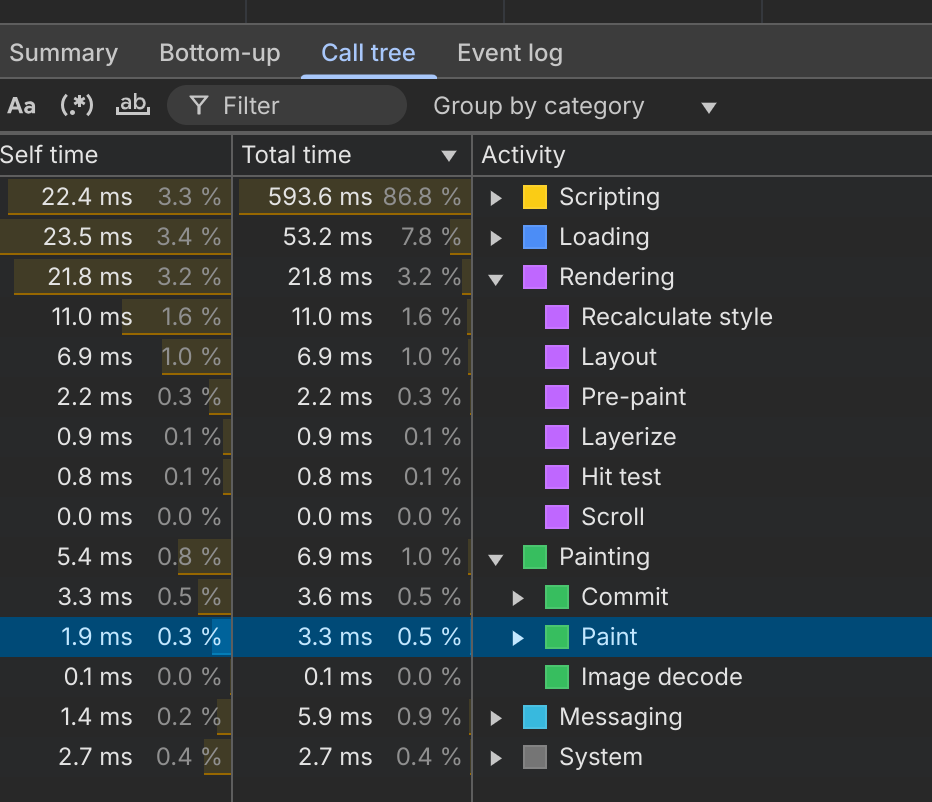Expand the System category row
The height and width of the screenshot is (802, 932).
[x=496, y=758]
